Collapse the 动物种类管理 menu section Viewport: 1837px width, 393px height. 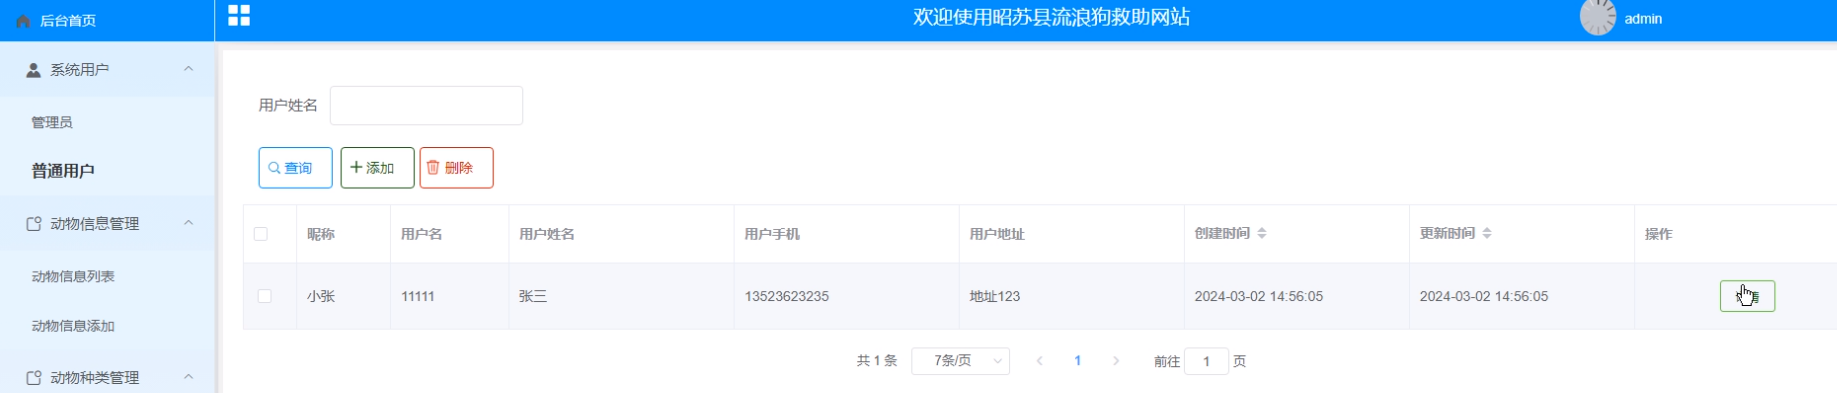click(188, 377)
